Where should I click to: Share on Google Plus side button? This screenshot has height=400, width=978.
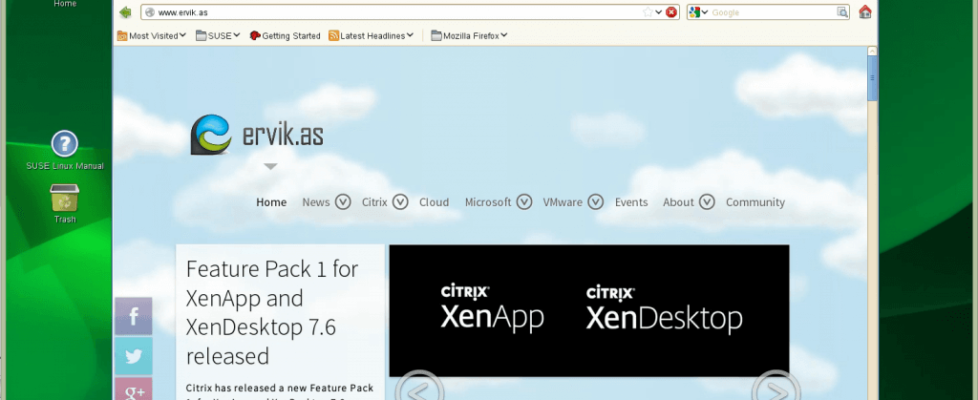point(133,389)
